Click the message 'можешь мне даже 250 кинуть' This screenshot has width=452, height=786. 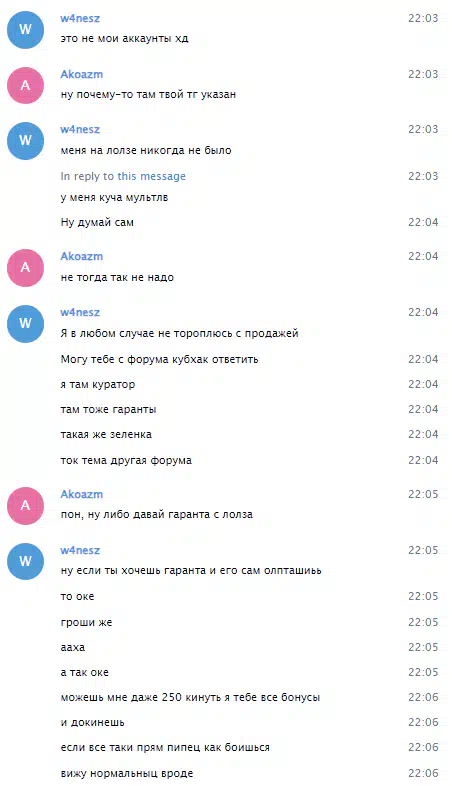click(190, 697)
